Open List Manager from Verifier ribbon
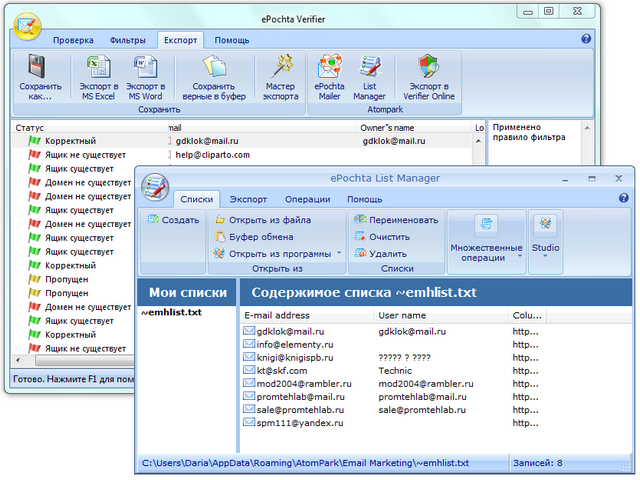 [x=369, y=78]
